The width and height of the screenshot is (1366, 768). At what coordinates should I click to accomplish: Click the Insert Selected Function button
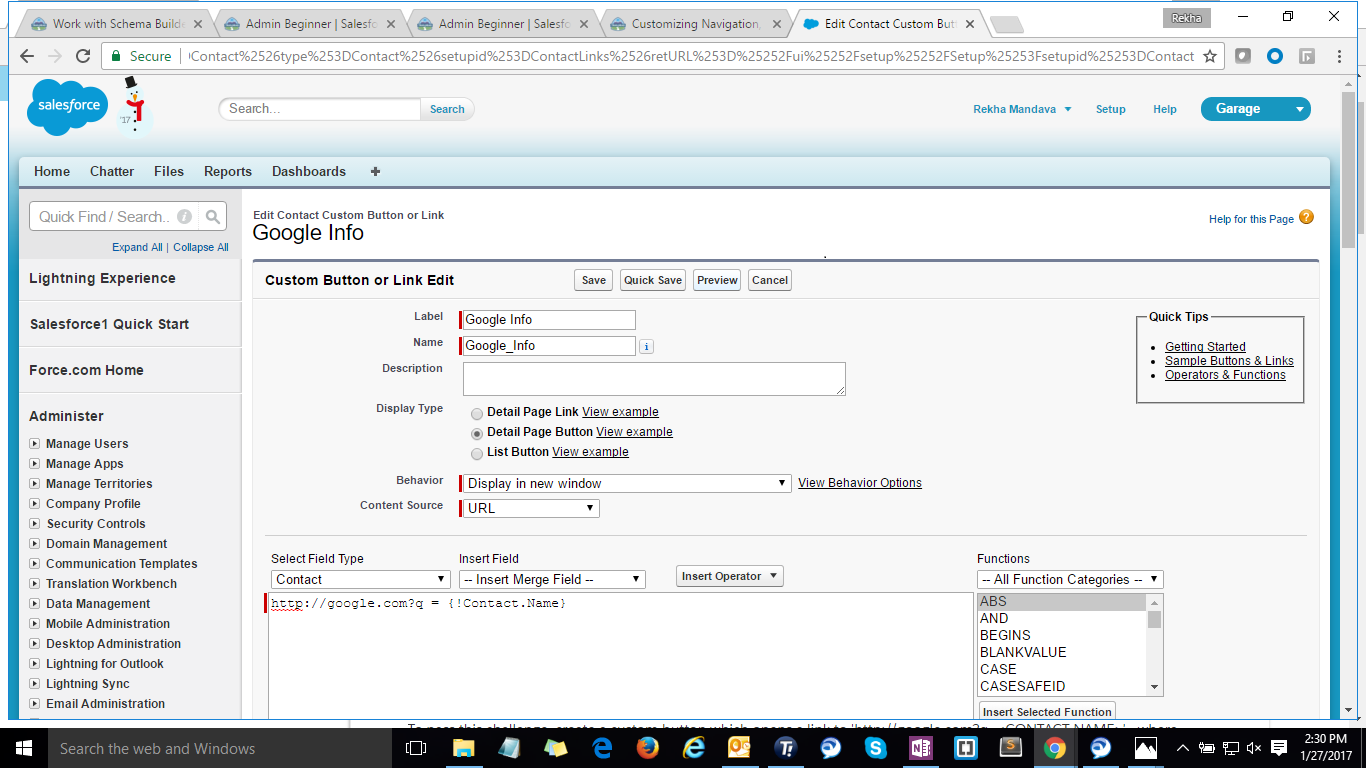[1047, 711]
